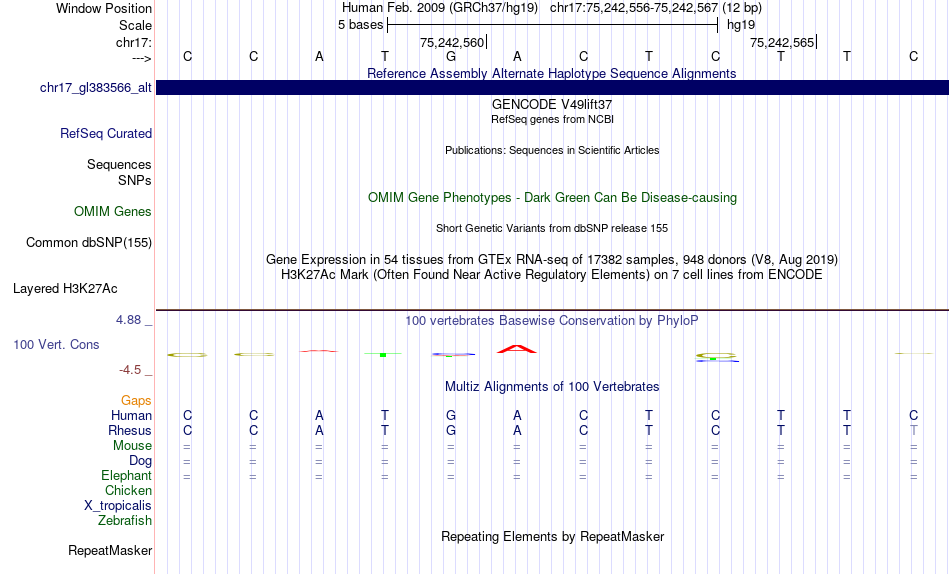Click the Sequences track label

coord(119,164)
